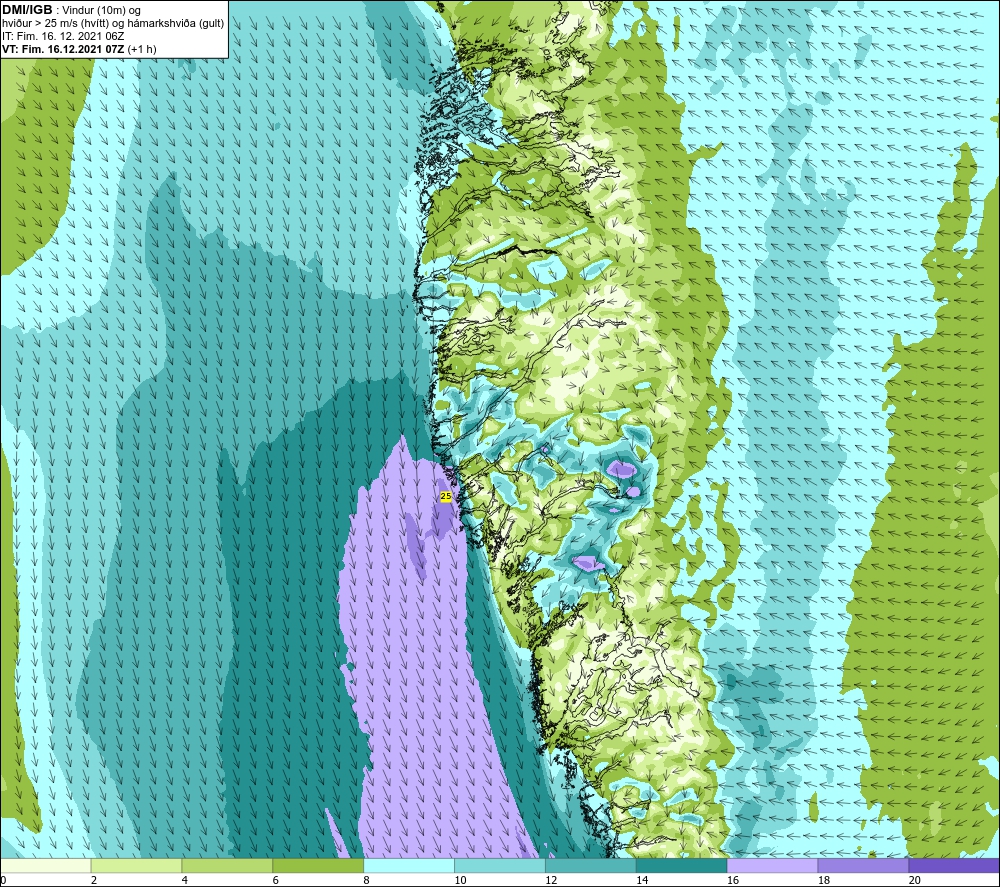Click the scale label '0'

point(3,880)
